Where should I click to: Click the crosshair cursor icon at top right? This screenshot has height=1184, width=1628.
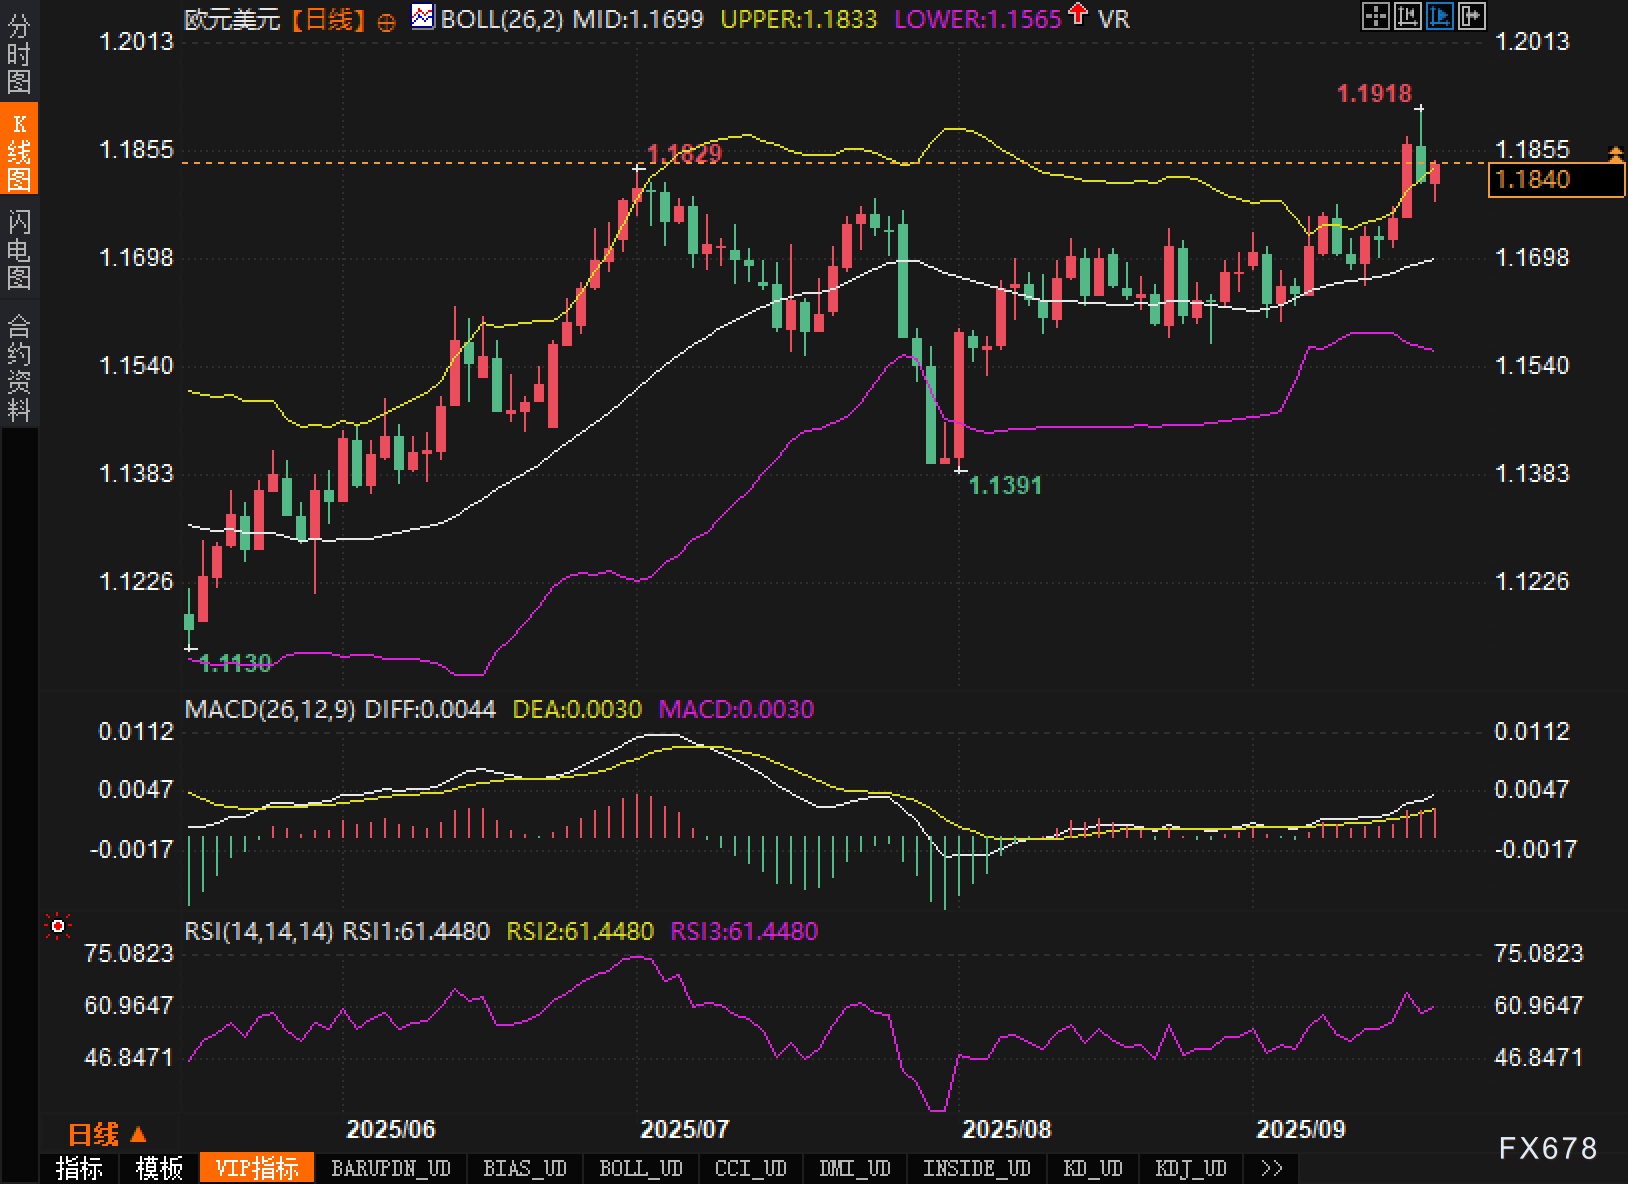1376,16
